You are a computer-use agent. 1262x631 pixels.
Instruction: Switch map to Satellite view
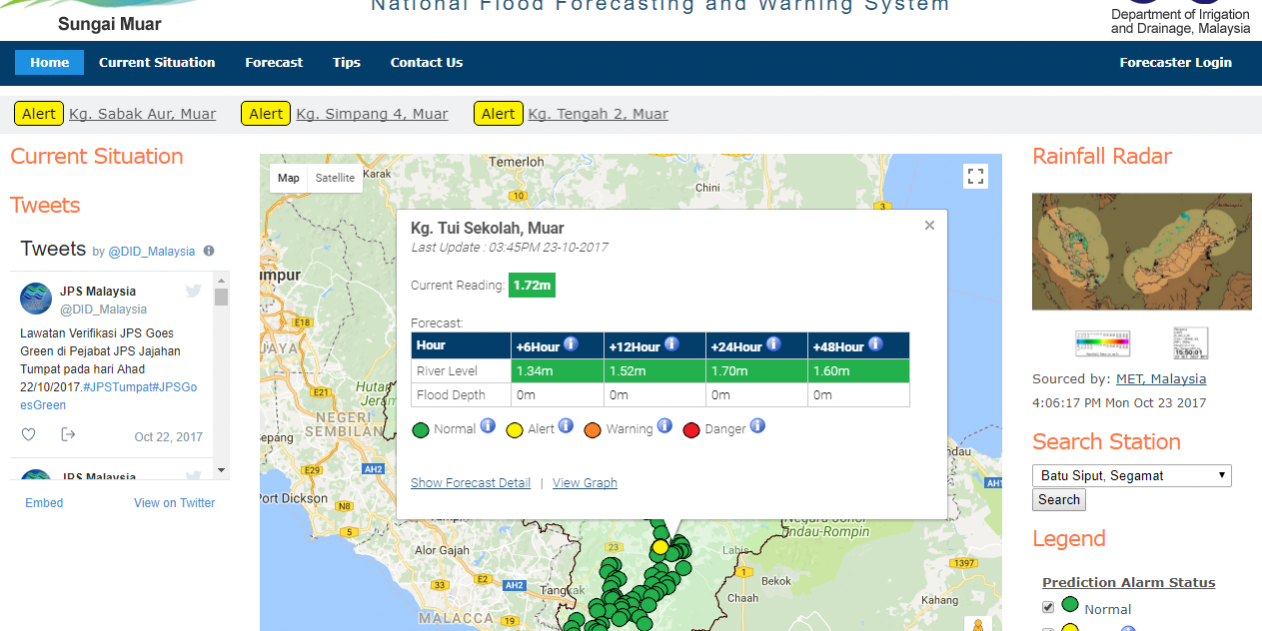tap(334, 178)
